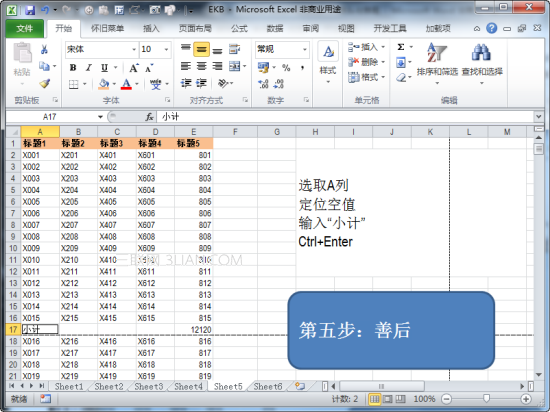Screen dimensions: 550x412
Task: Toggle middle vertical alignment
Action: pos(201,49)
